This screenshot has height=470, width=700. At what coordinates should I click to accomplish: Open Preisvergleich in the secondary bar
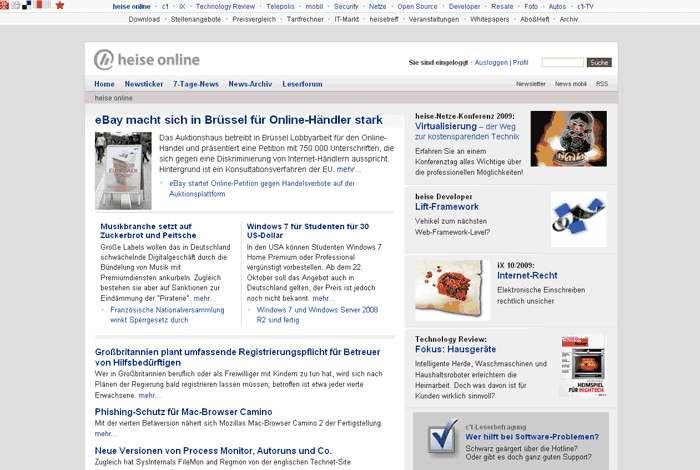pos(254,20)
